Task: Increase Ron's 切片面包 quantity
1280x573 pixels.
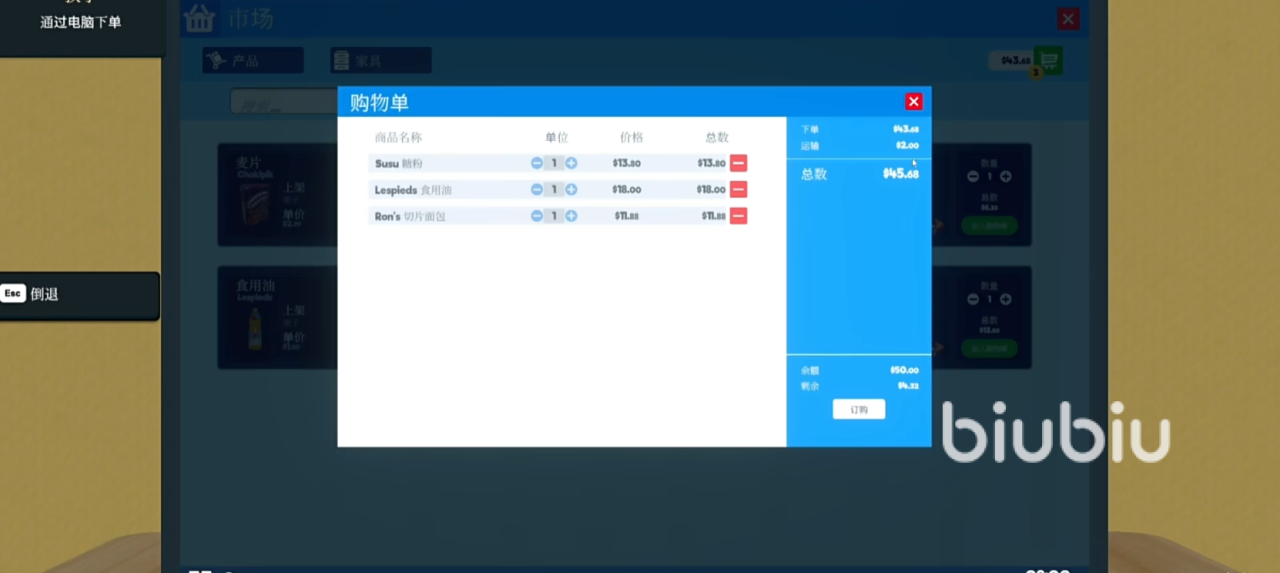Action: pos(571,216)
